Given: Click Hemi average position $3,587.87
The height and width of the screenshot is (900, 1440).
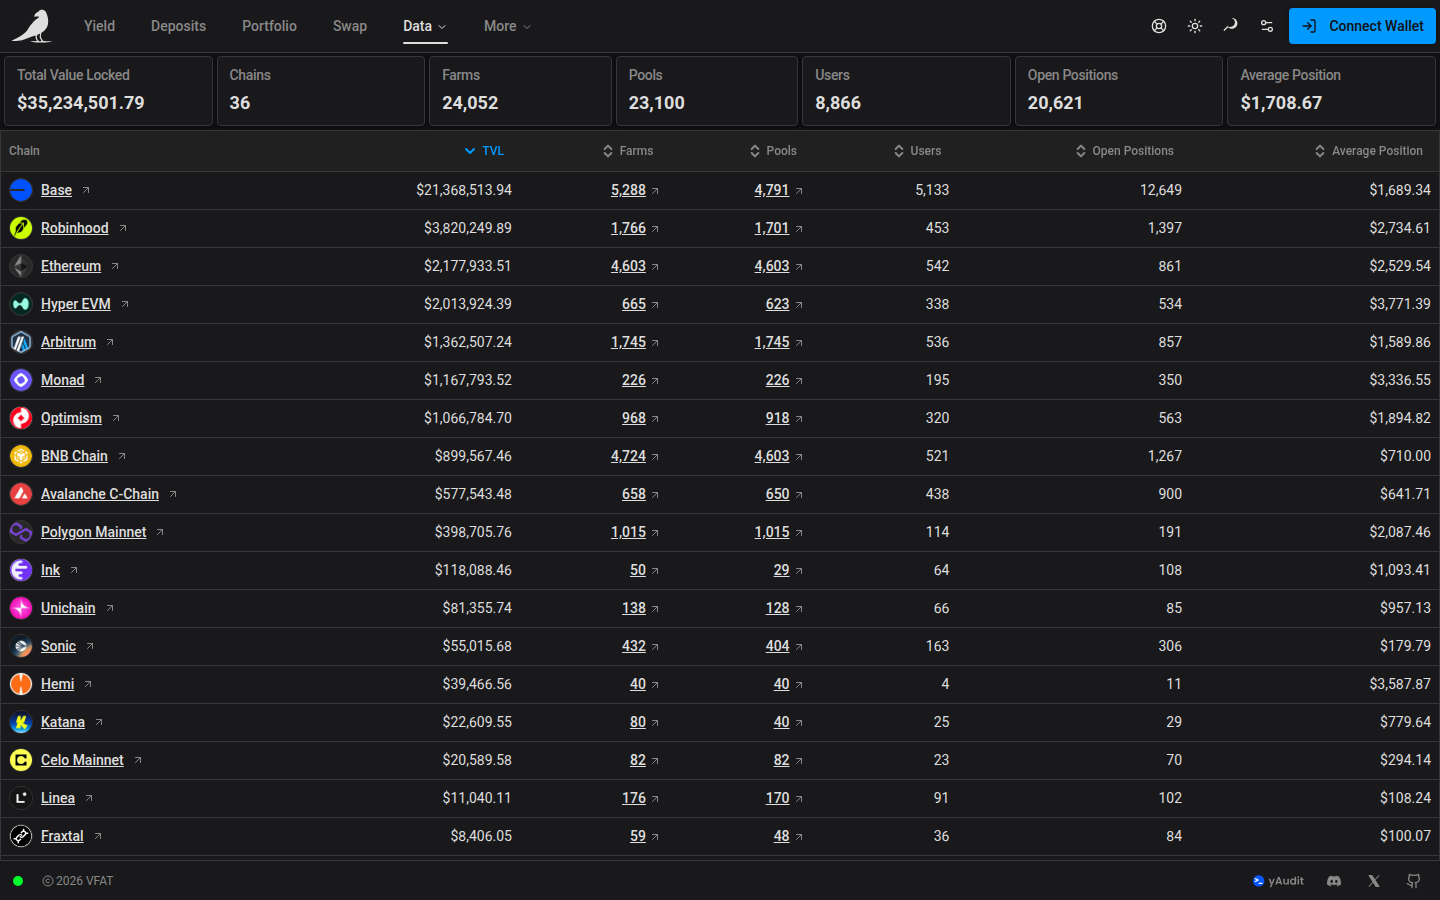Looking at the screenshot, I should (1400, 684).
